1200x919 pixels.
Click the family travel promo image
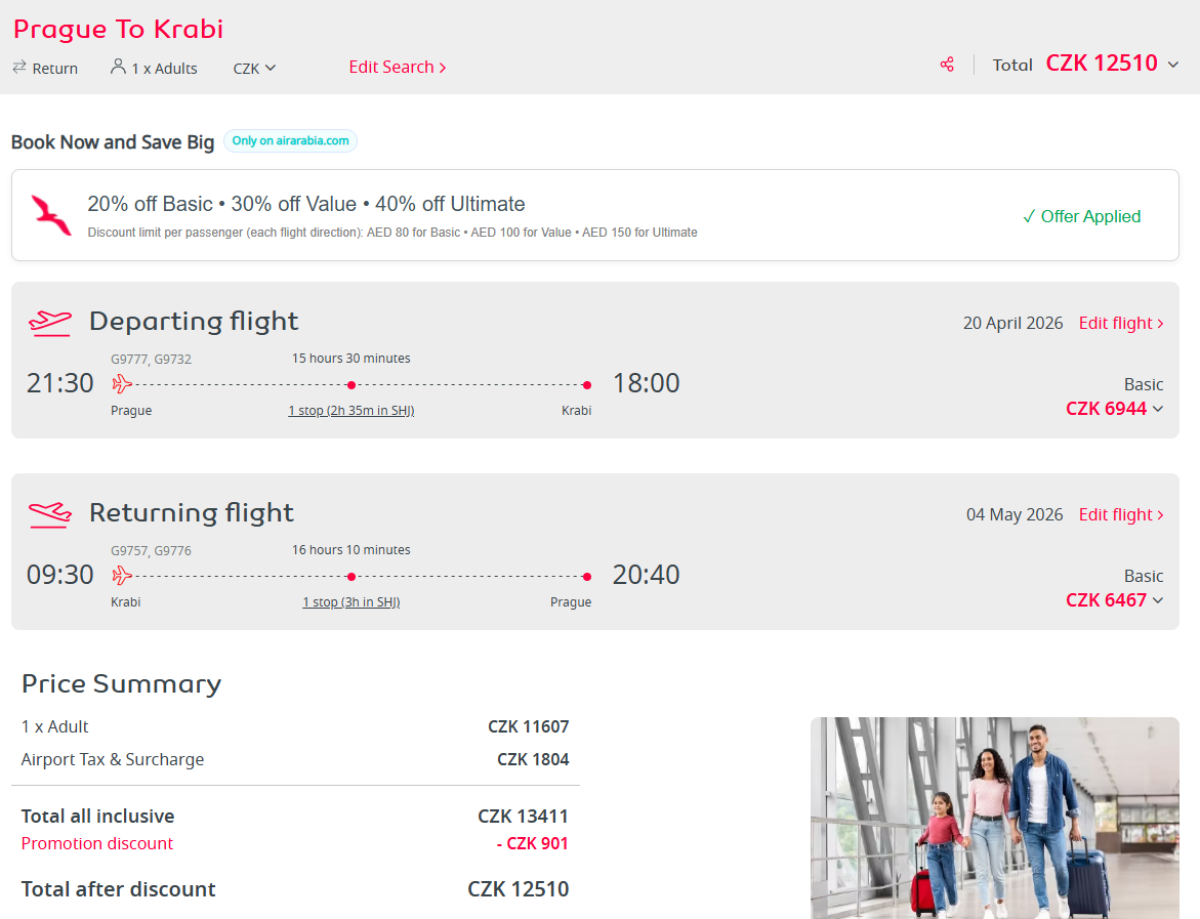coord(994,817)
